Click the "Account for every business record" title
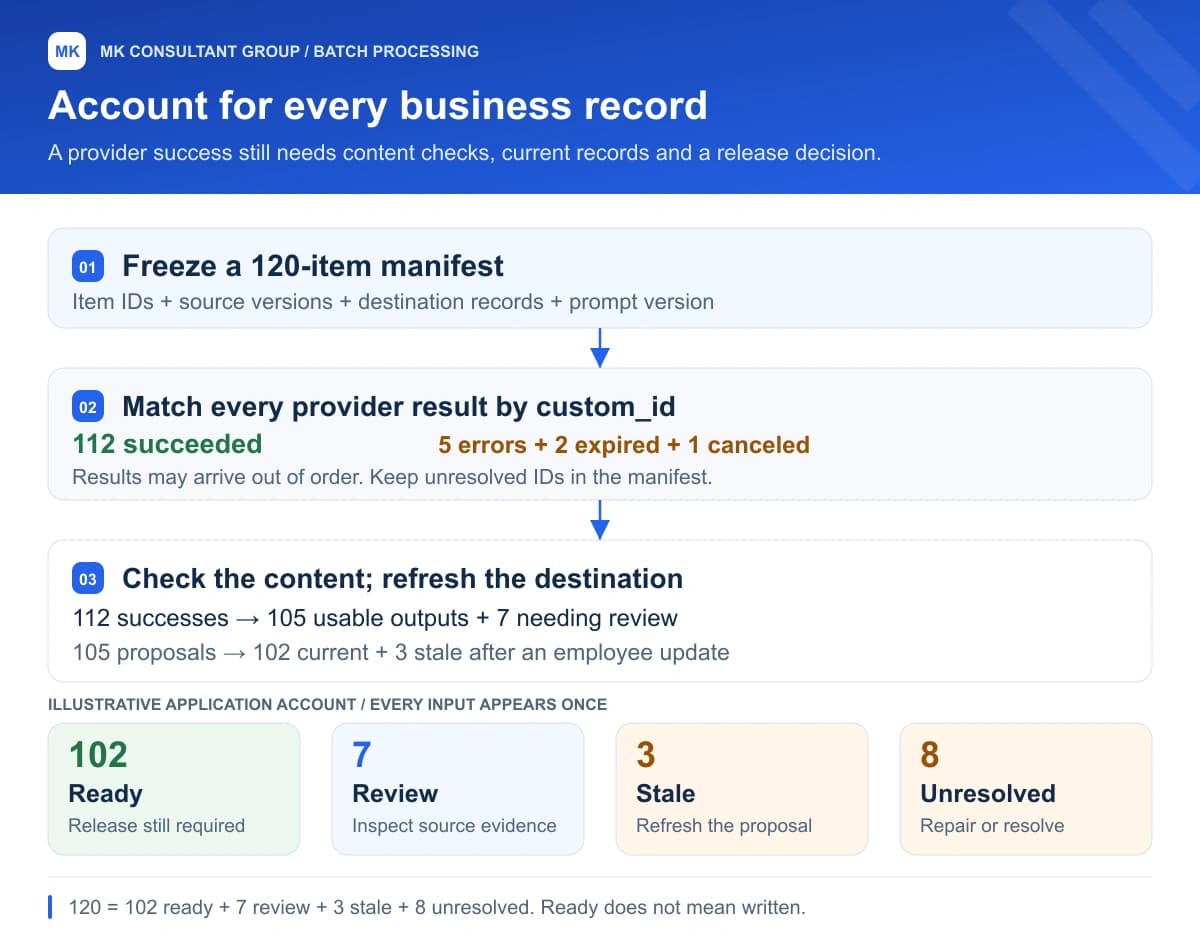Image resolution: width=1200 pixels, height=940 pixels. (x=378, y=106)
